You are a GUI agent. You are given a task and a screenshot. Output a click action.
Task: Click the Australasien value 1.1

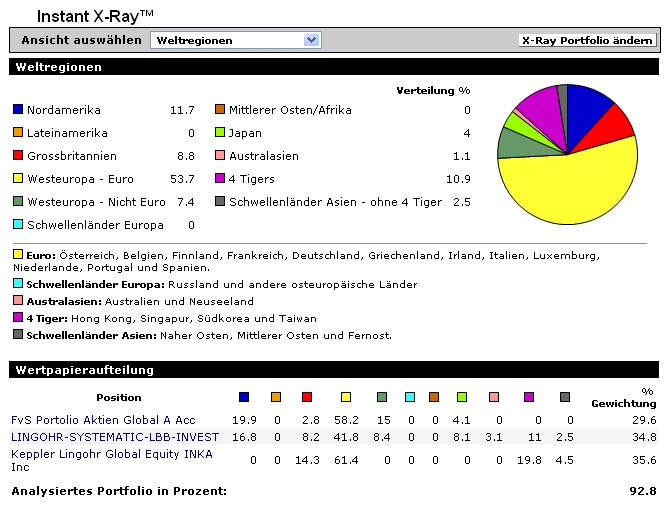[x=462, y=156]
